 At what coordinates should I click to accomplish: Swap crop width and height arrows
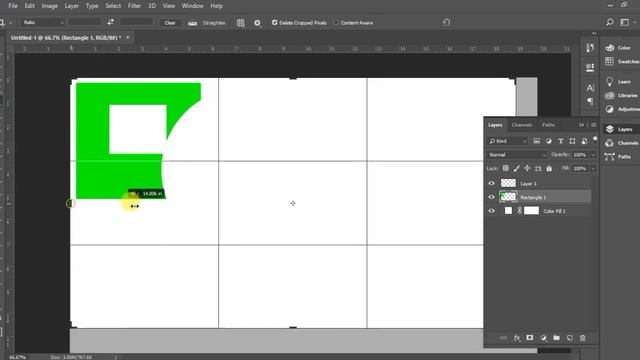coord(111,22)
